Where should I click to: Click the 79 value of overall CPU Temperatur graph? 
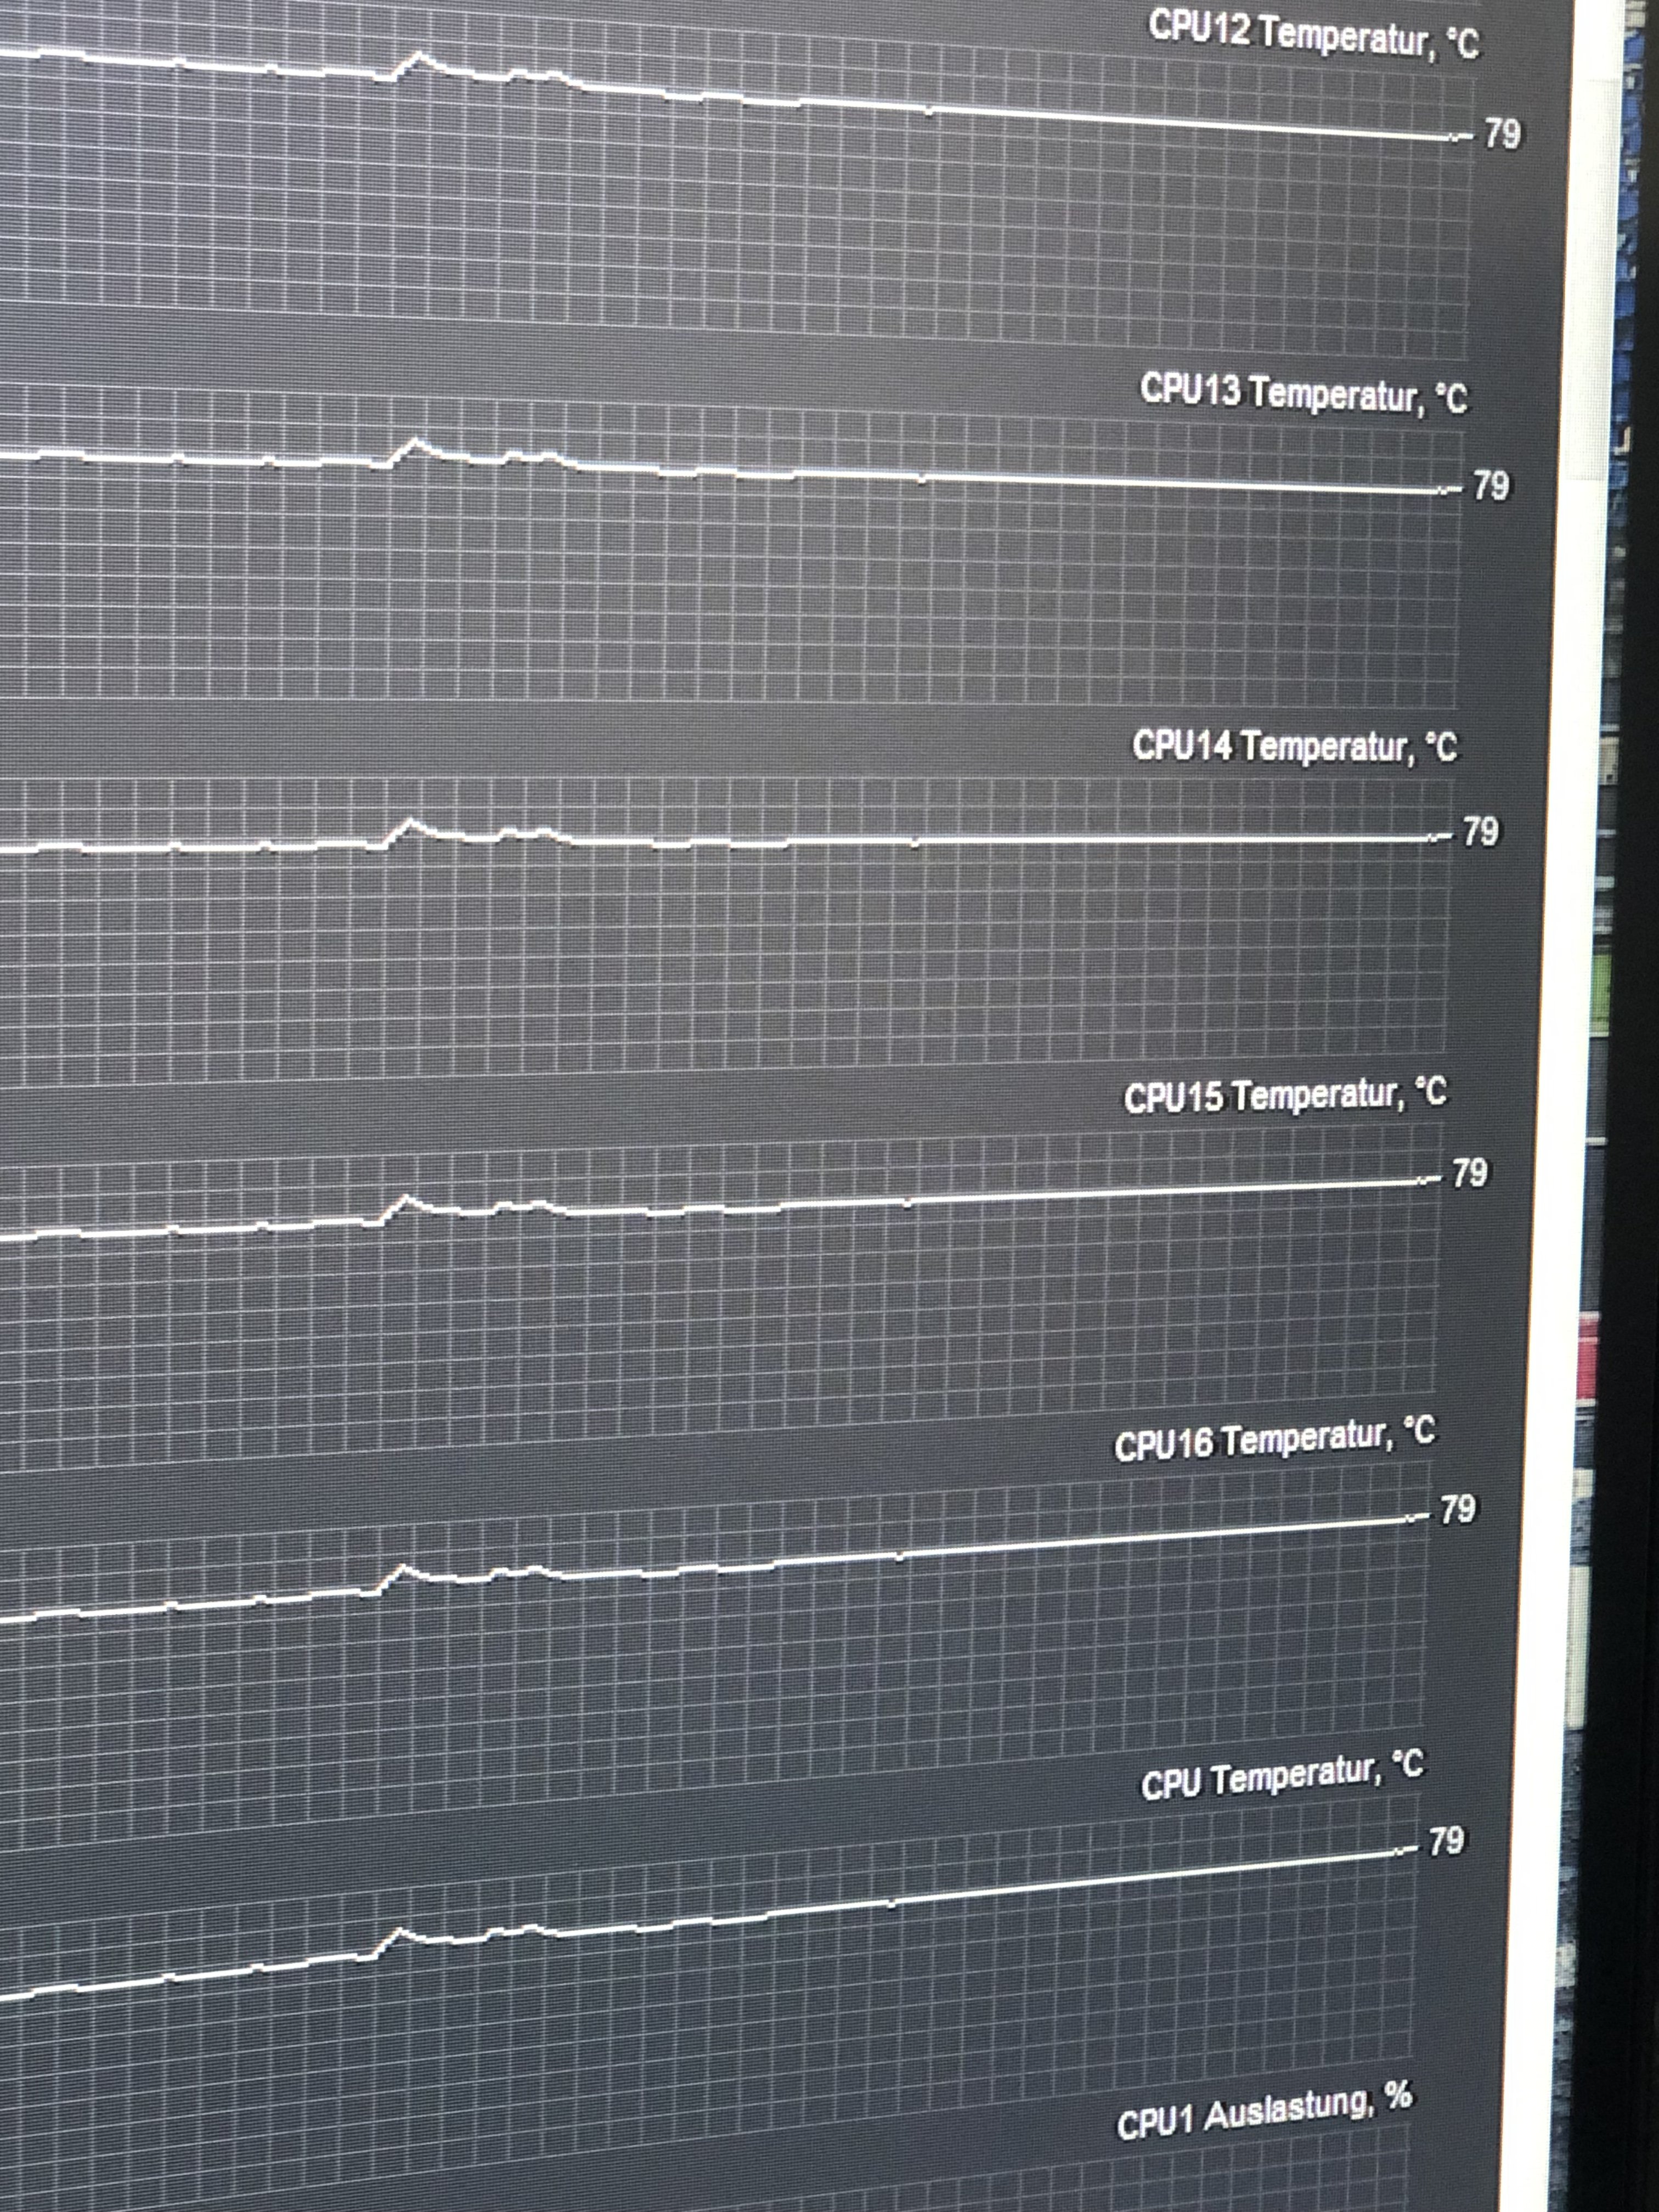(x=1446, y=1841)
